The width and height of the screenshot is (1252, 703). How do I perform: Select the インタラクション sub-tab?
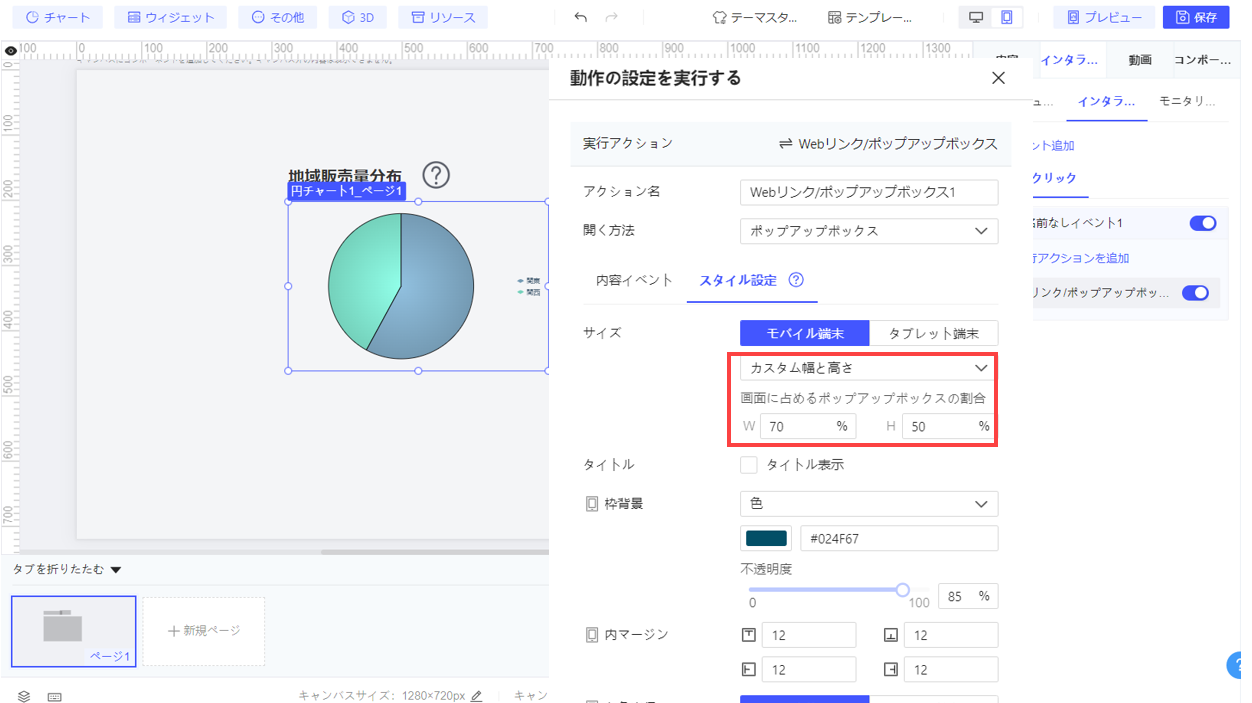click(1107, 101)
